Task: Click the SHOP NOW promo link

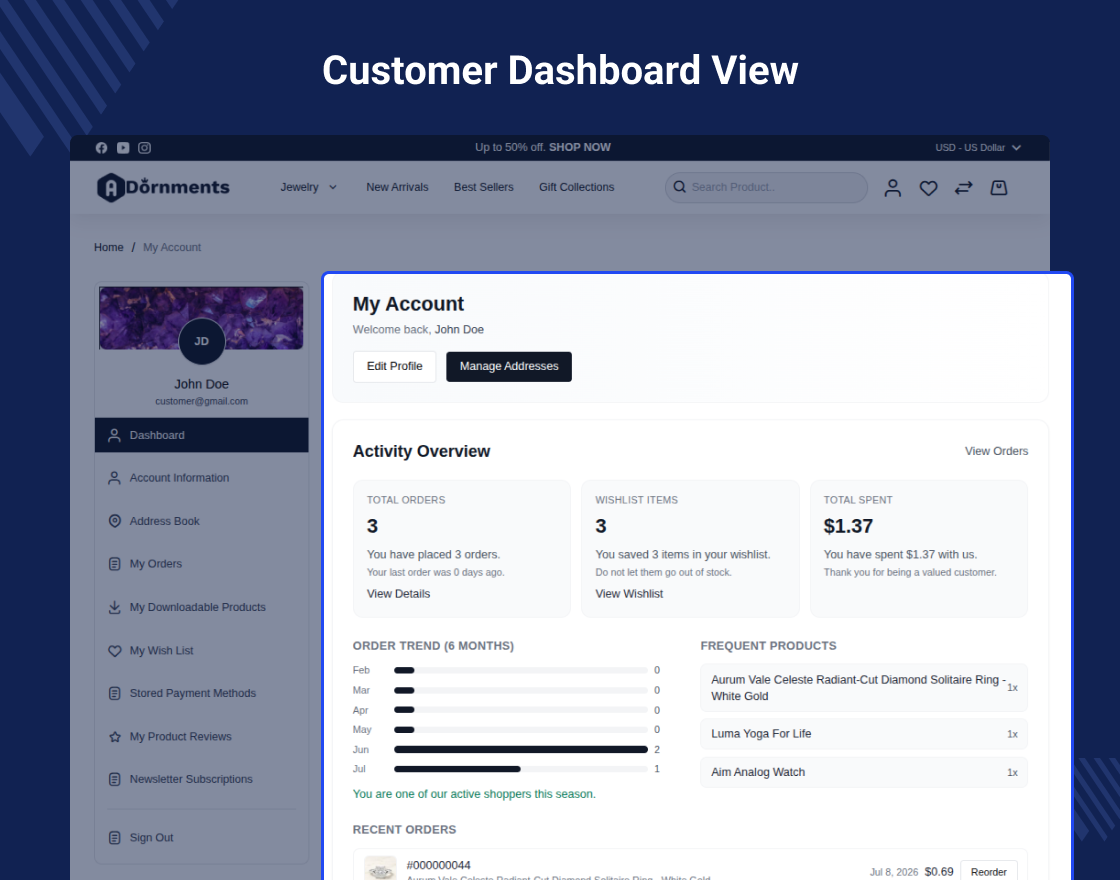Action: point(580,147)
